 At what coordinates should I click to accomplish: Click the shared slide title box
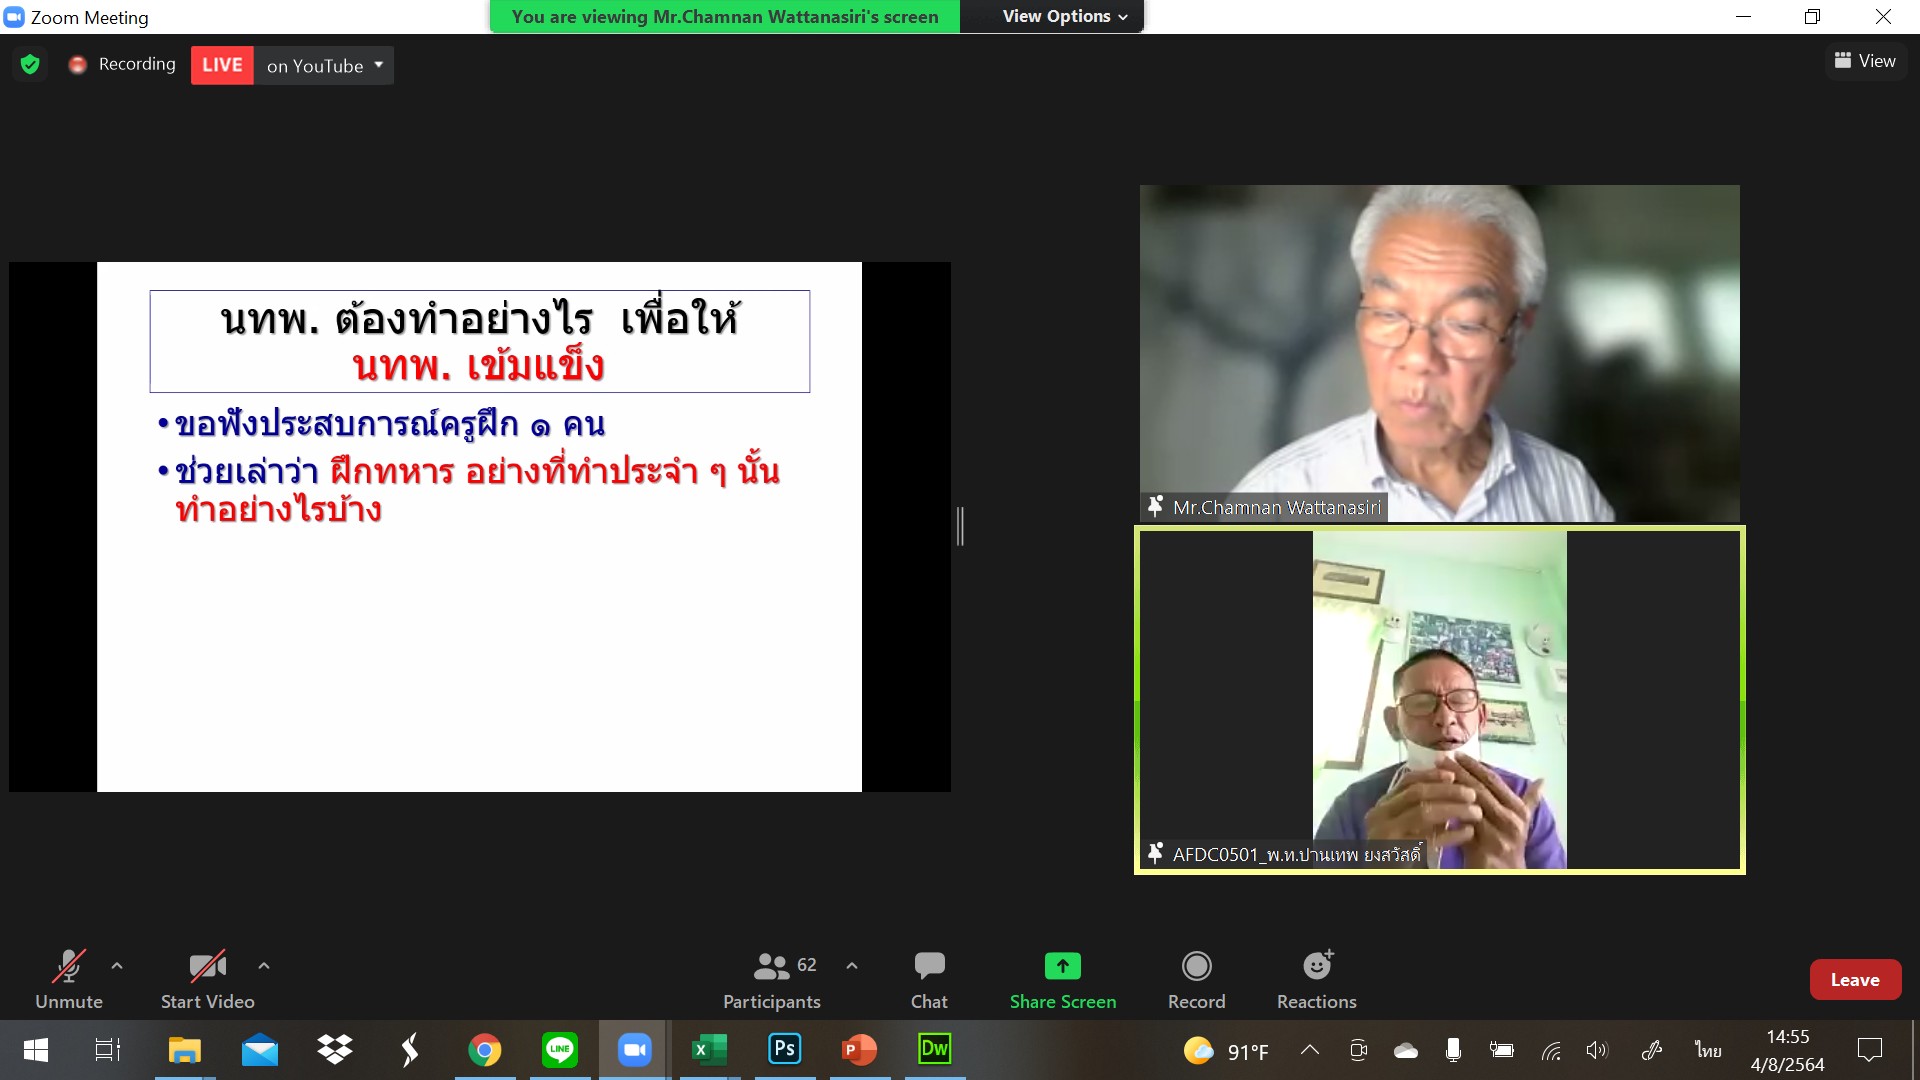[x=480, y=341]
